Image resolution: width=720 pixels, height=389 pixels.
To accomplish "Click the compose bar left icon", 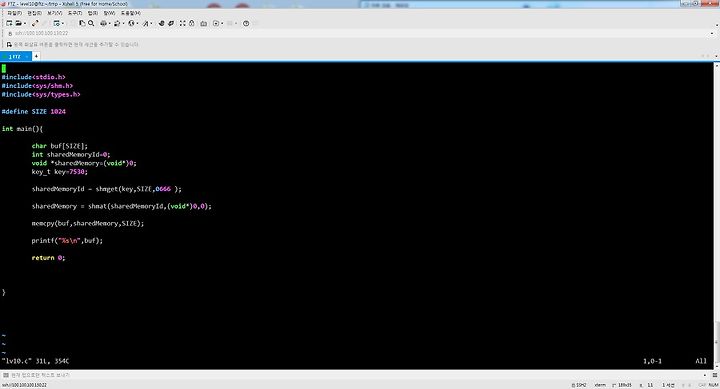I will pos(6,375).
